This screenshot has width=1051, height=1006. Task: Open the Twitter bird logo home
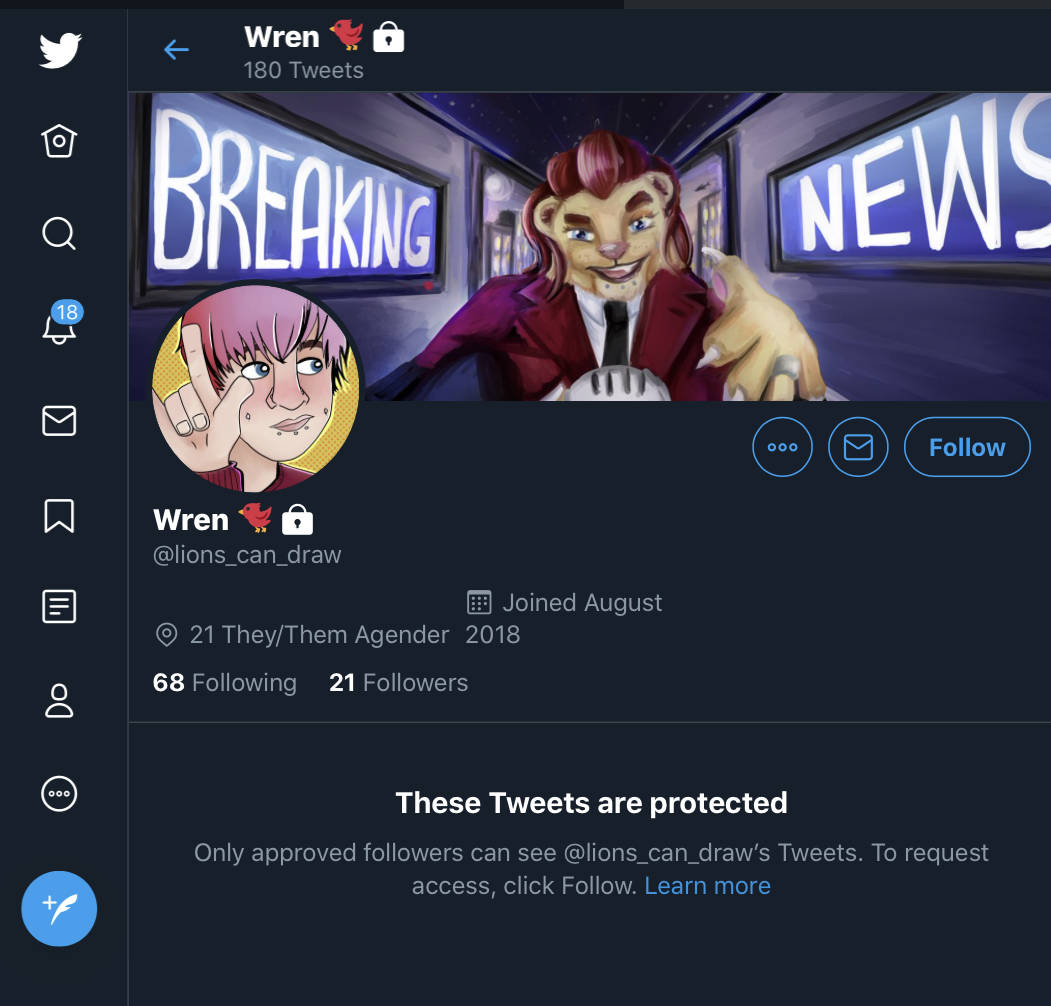pyautogui.click(x=60, y=50)
